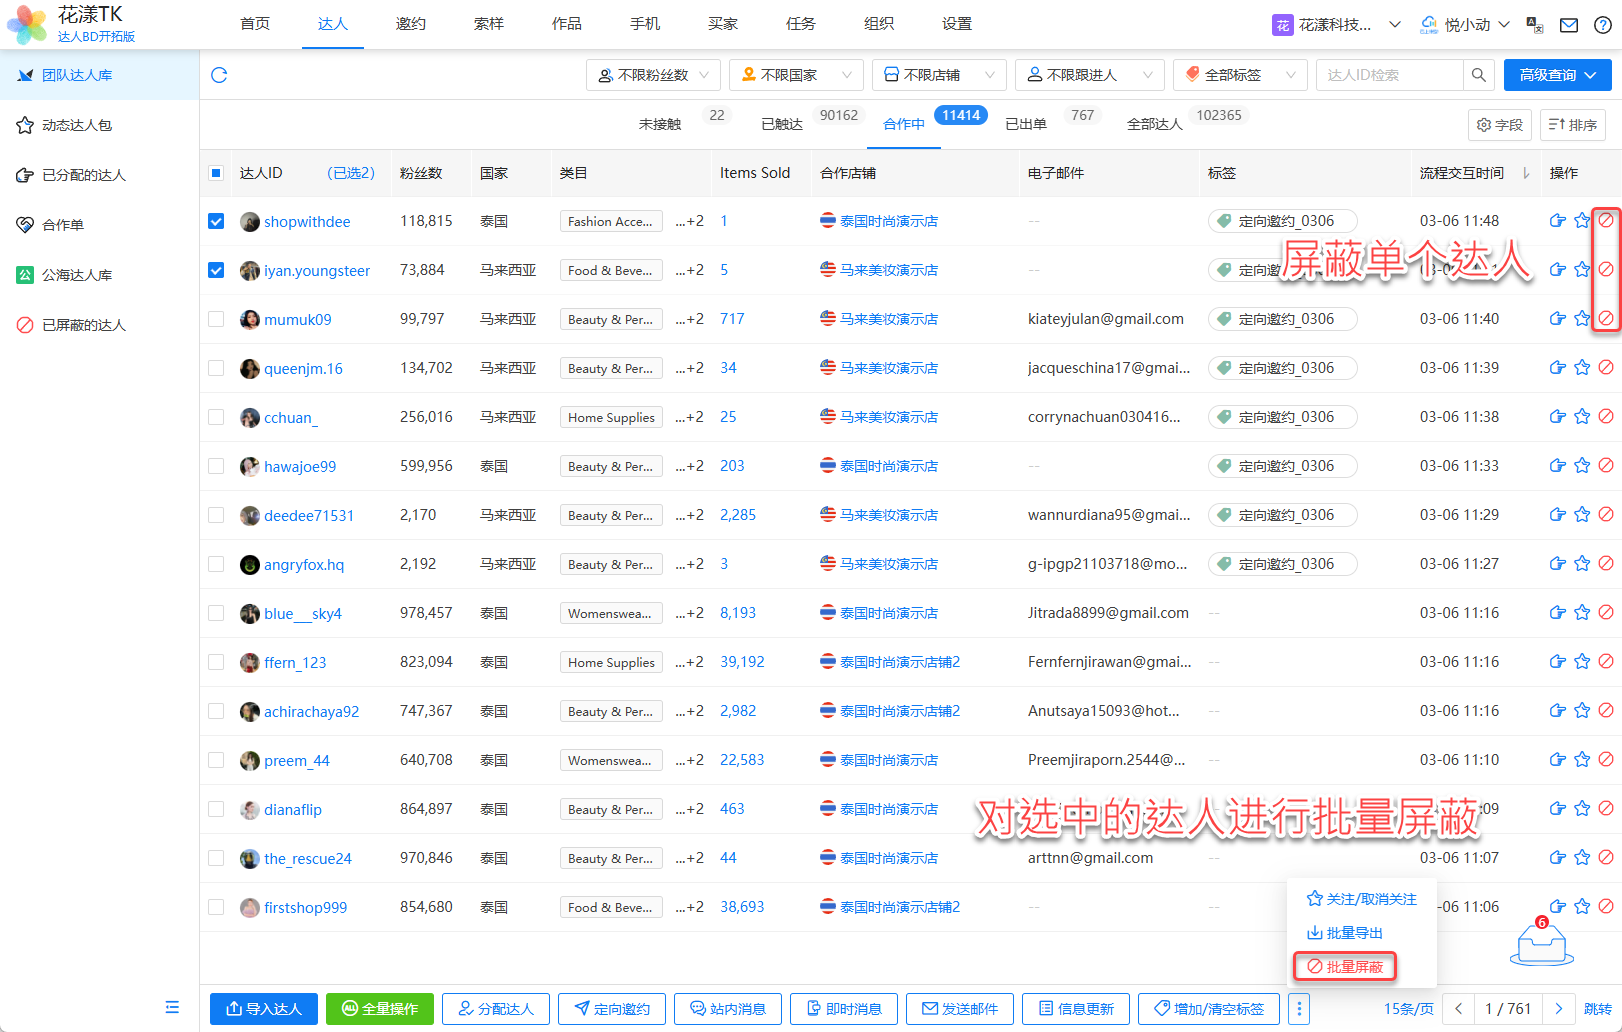1622x1032 pixels.
Task: Collapse the sidebar using the menu icon
Action: pos(172,1007)
